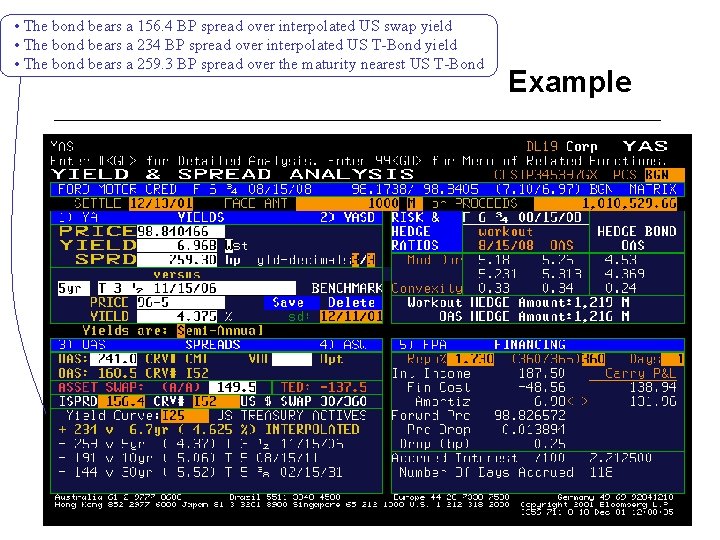Click the interpolated 6.7yr spread row
The height and width of the screenshot is (540, 720).
point(209,430)
